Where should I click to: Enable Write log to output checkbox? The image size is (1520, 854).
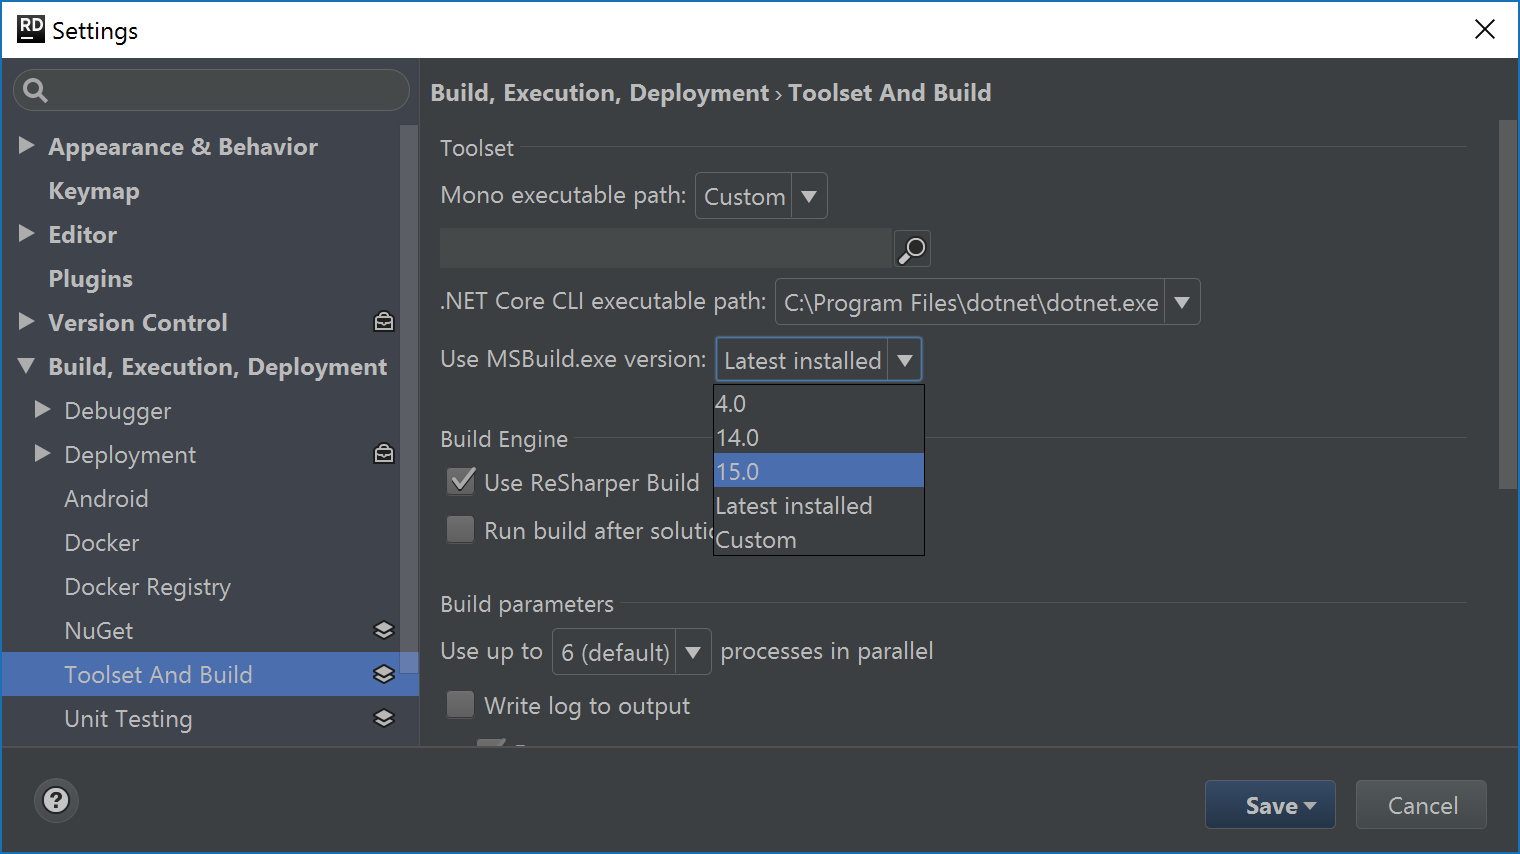coord(461,705)
